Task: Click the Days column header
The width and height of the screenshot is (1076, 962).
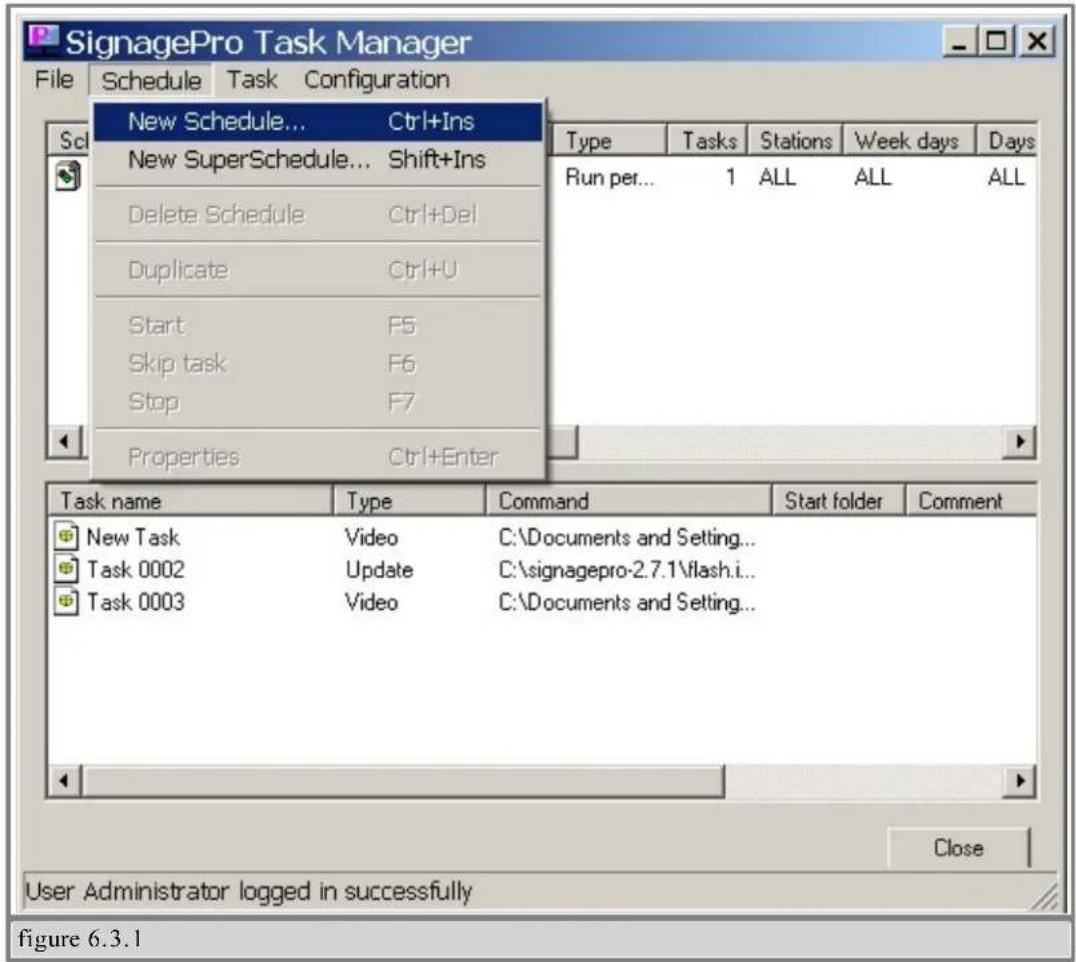Action: tap(1007, 141)
